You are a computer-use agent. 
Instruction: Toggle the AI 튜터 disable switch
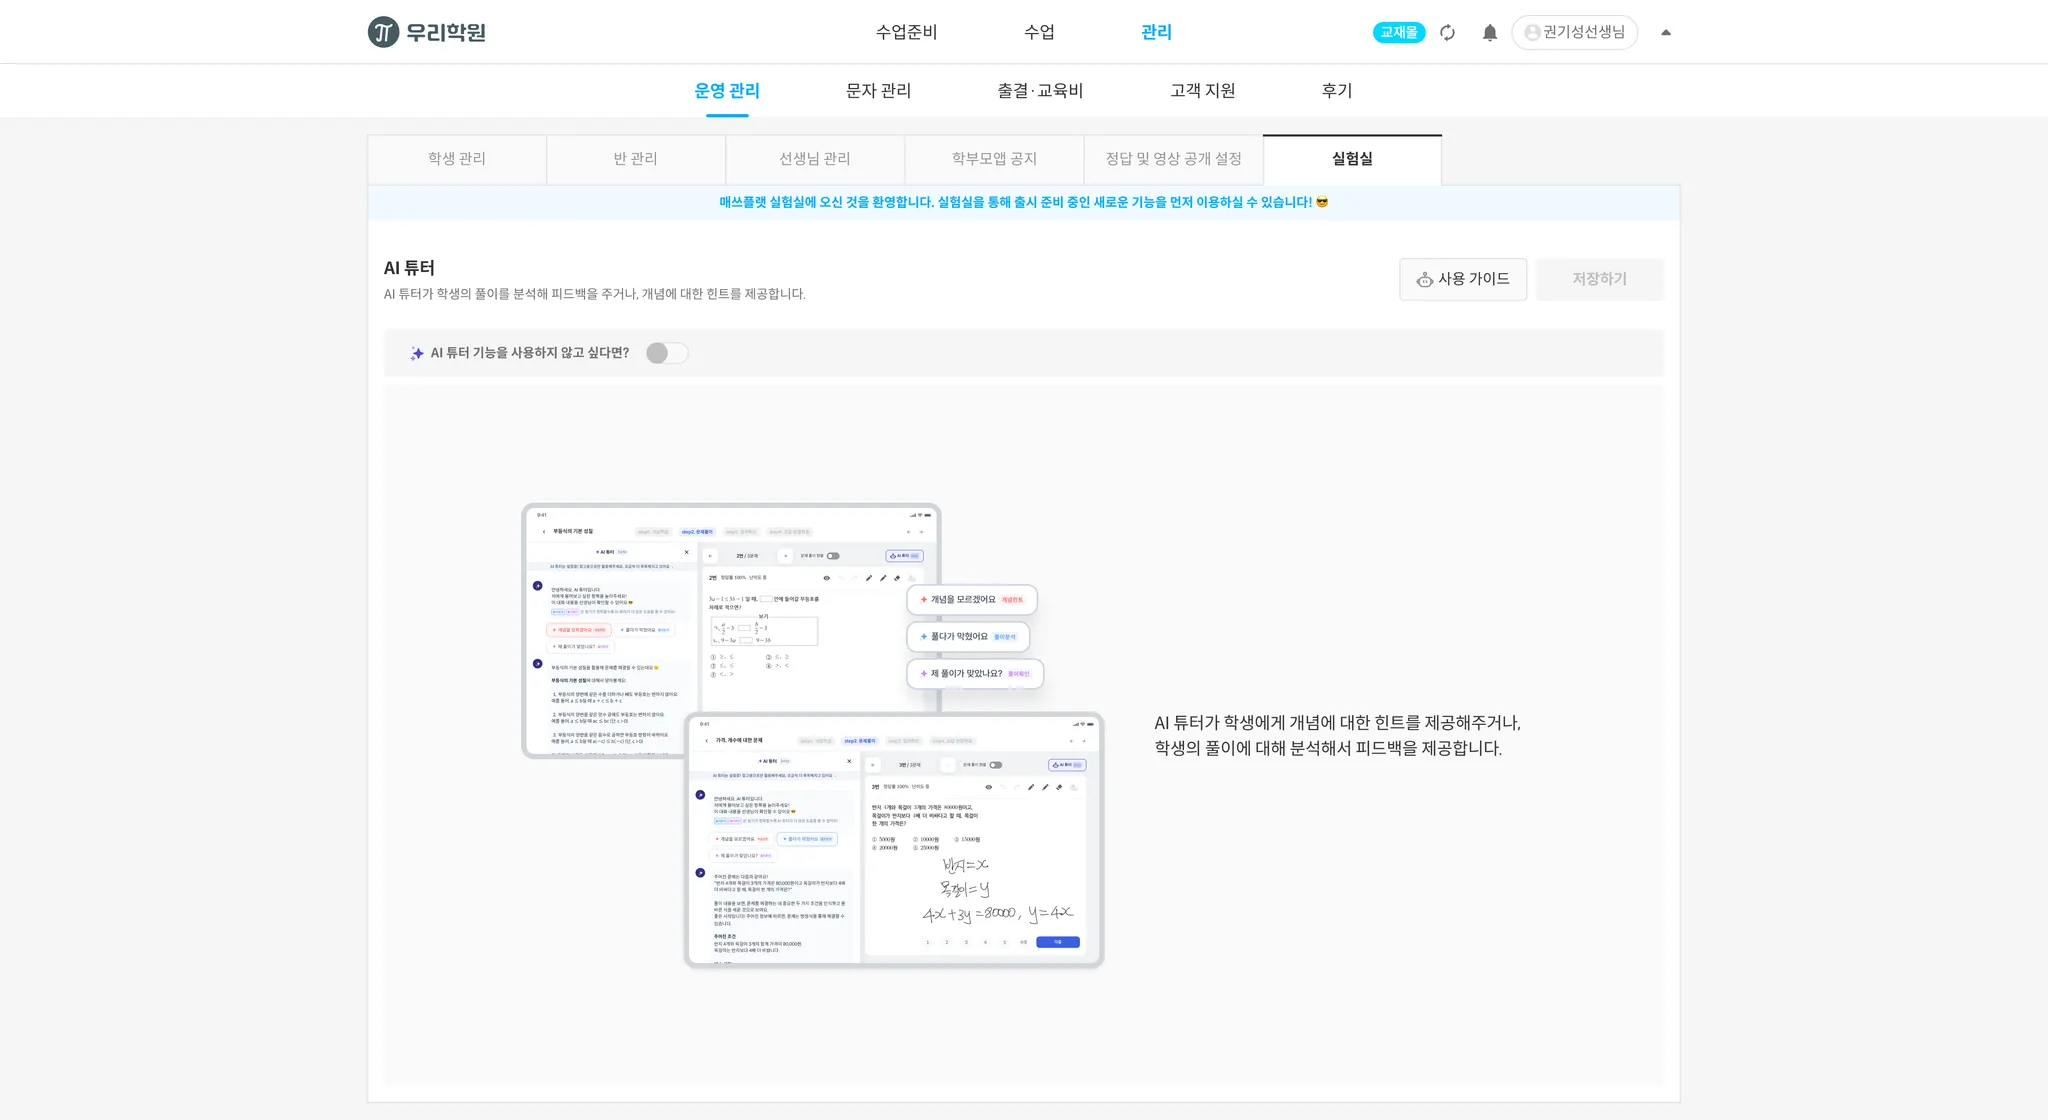tap(667, 353)
